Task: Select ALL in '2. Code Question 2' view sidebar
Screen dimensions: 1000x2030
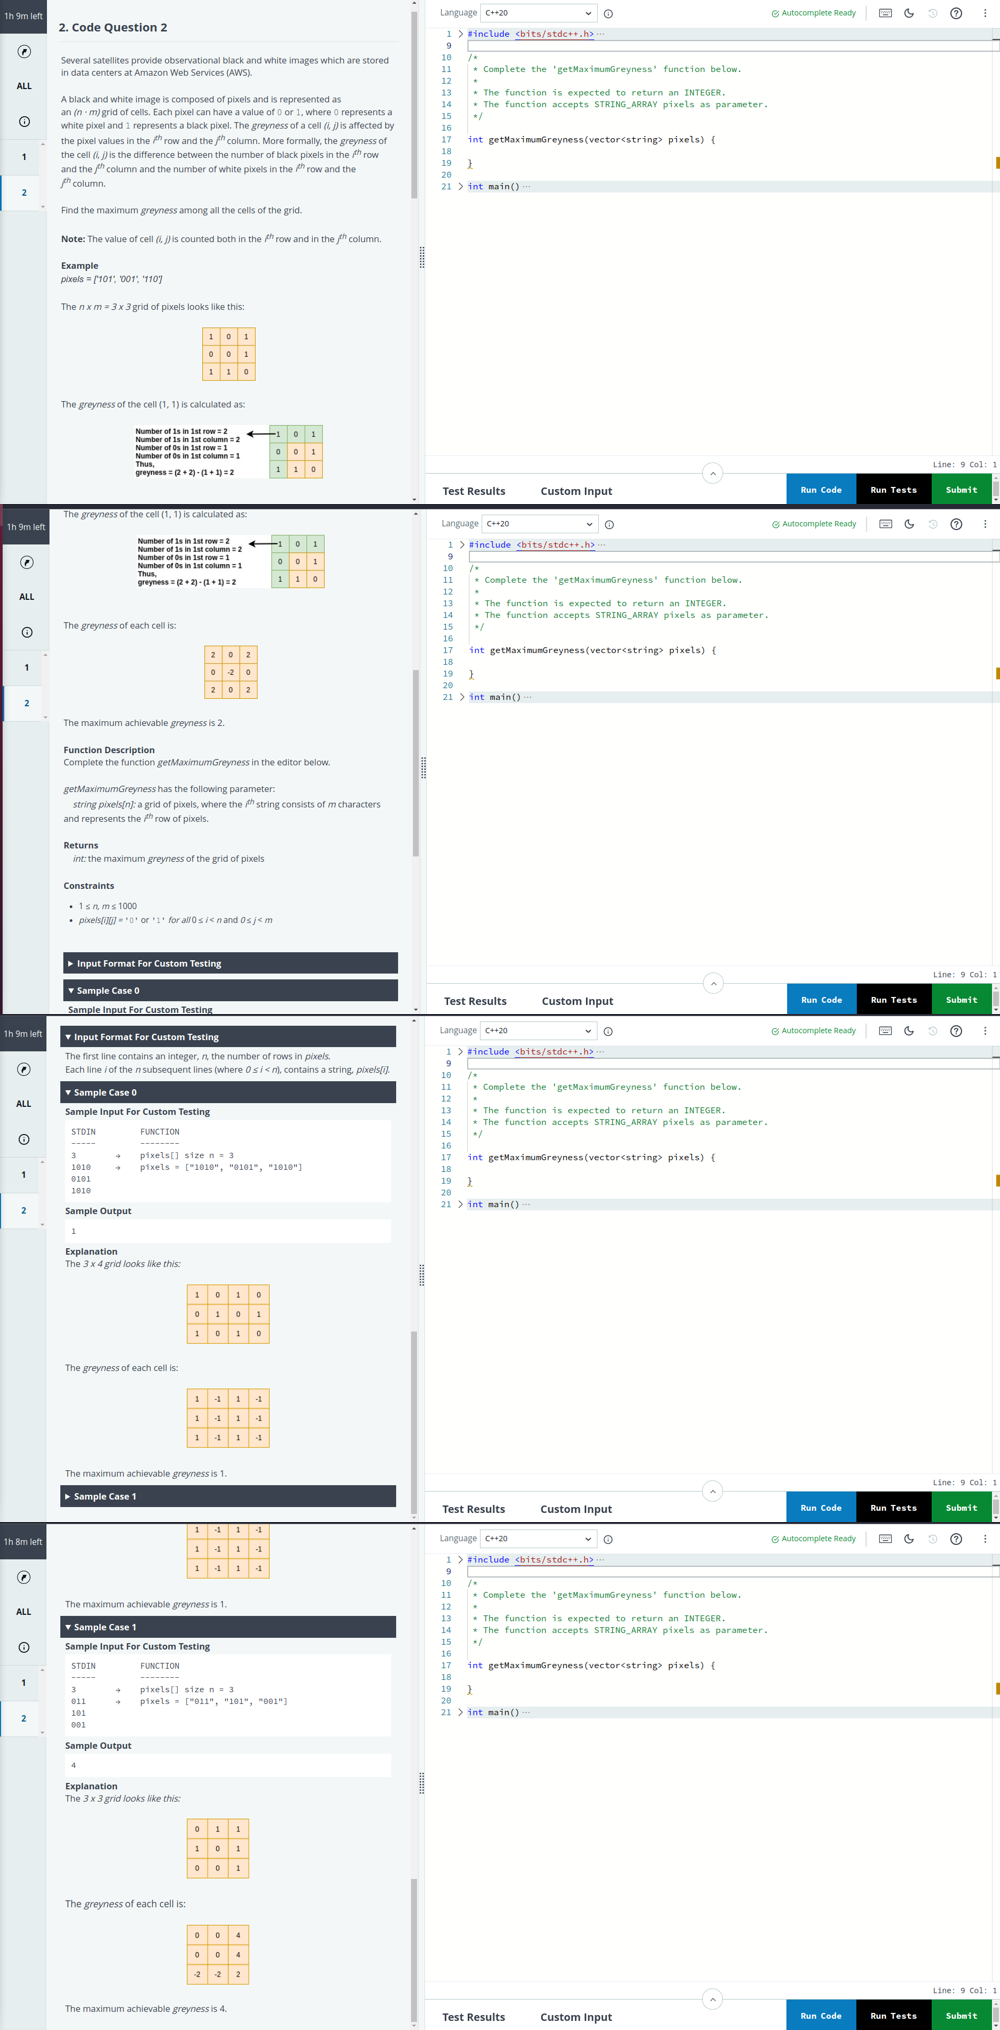Action: [24, 86]
